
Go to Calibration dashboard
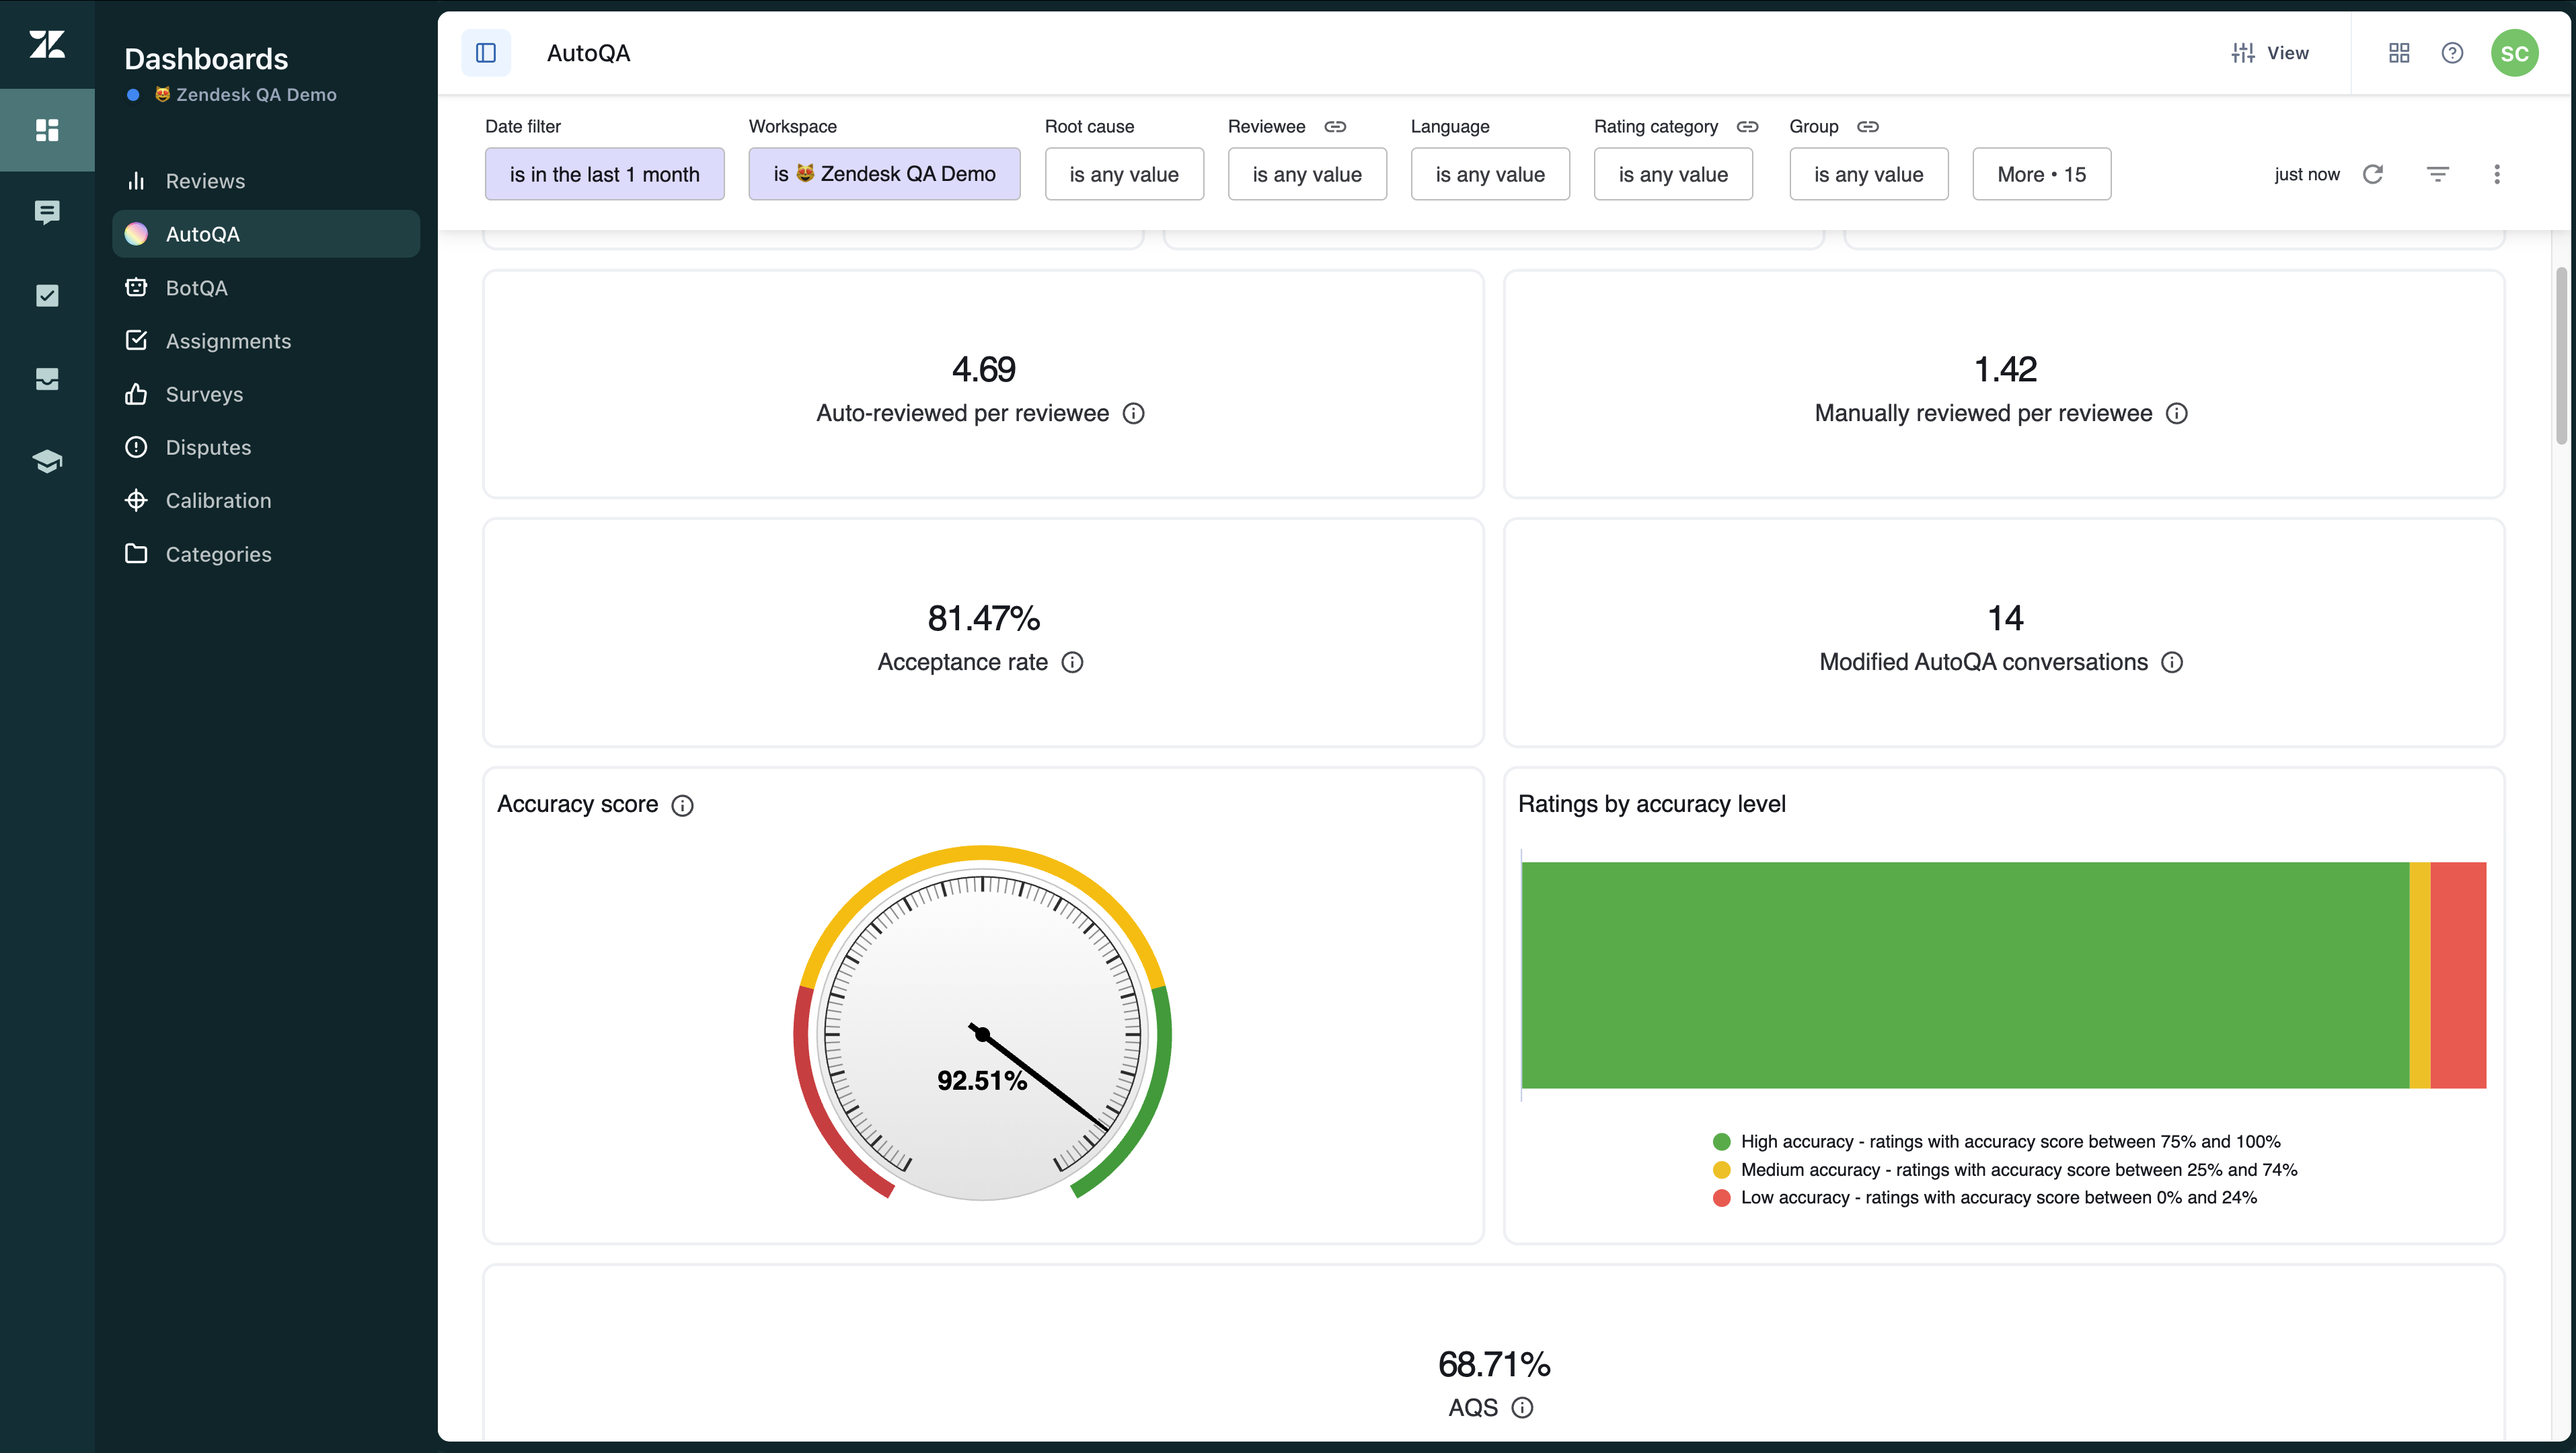tap(218, 501)
